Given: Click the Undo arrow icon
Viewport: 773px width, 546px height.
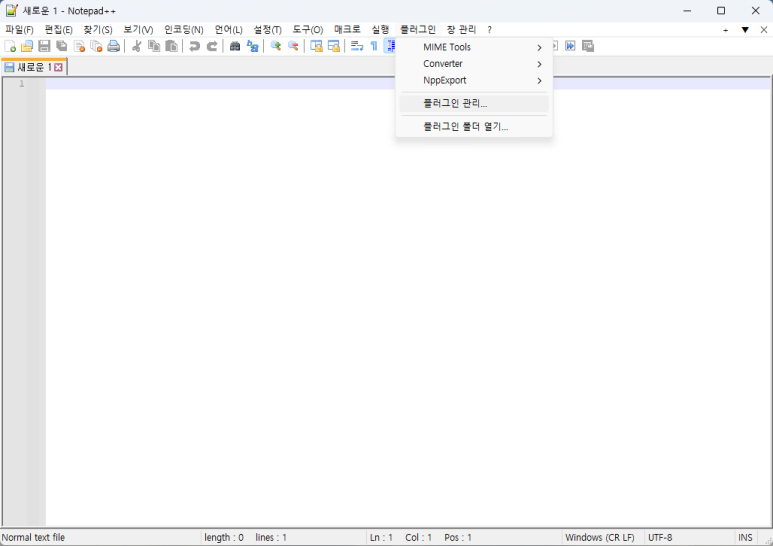Looking at the screenshot, I should coord(195,46).
